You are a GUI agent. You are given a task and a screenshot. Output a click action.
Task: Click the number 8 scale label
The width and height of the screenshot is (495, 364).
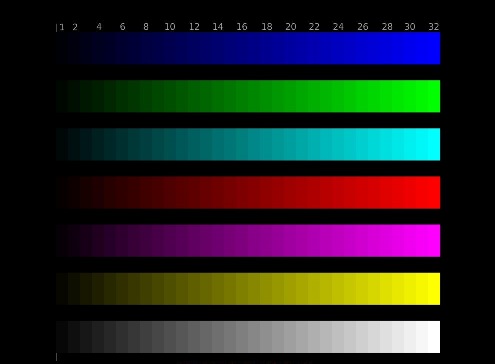coord(146,27)
